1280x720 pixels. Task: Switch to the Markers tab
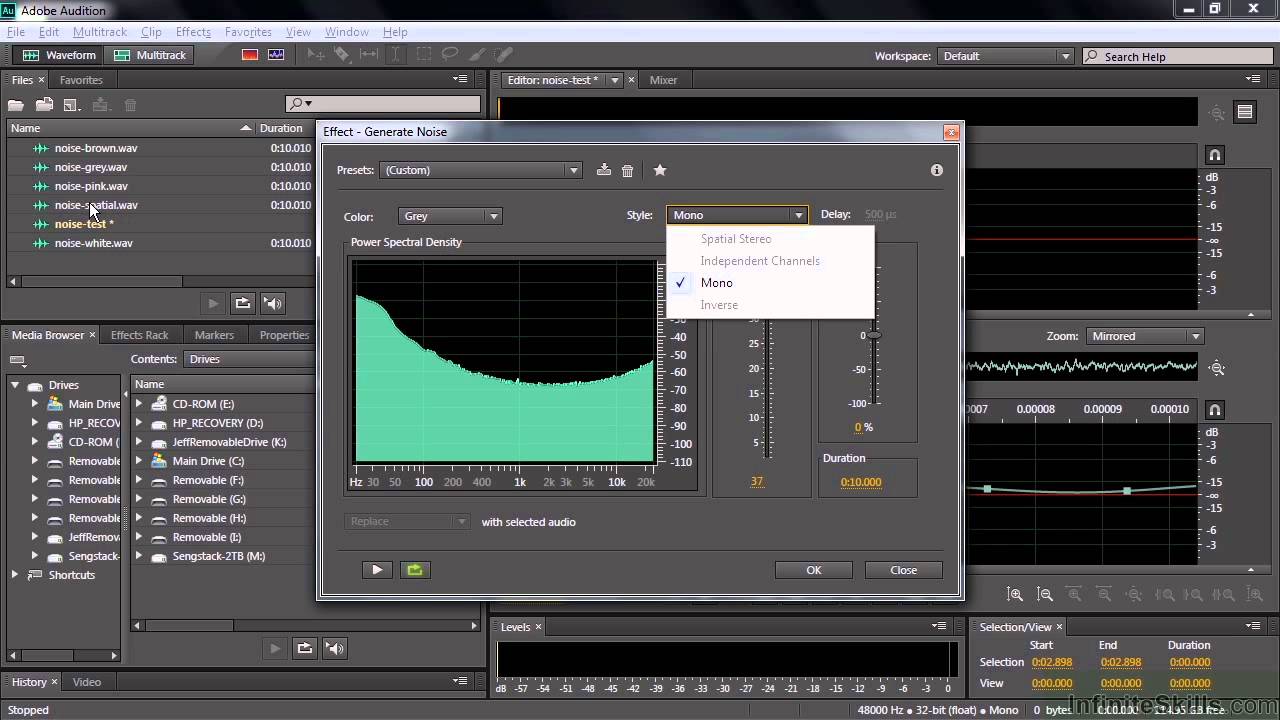point(214,335)
